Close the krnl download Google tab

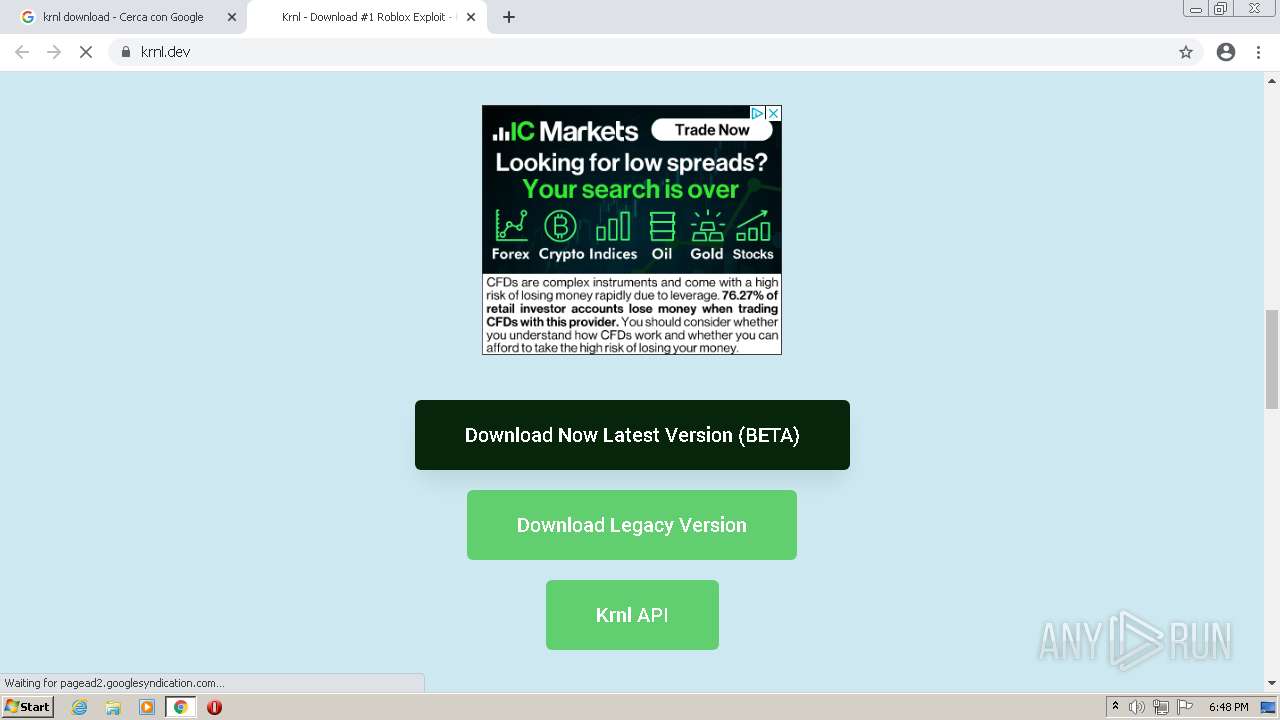tap(232, 17)
